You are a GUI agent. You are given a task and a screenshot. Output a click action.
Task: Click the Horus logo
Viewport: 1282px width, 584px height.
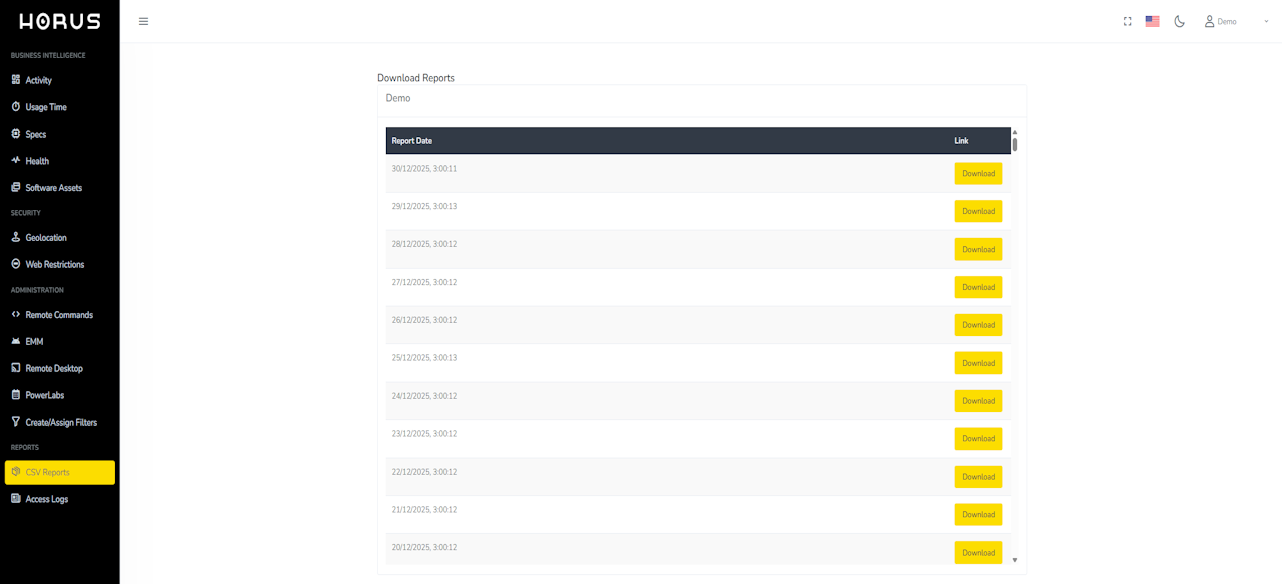tap(60, 21)
